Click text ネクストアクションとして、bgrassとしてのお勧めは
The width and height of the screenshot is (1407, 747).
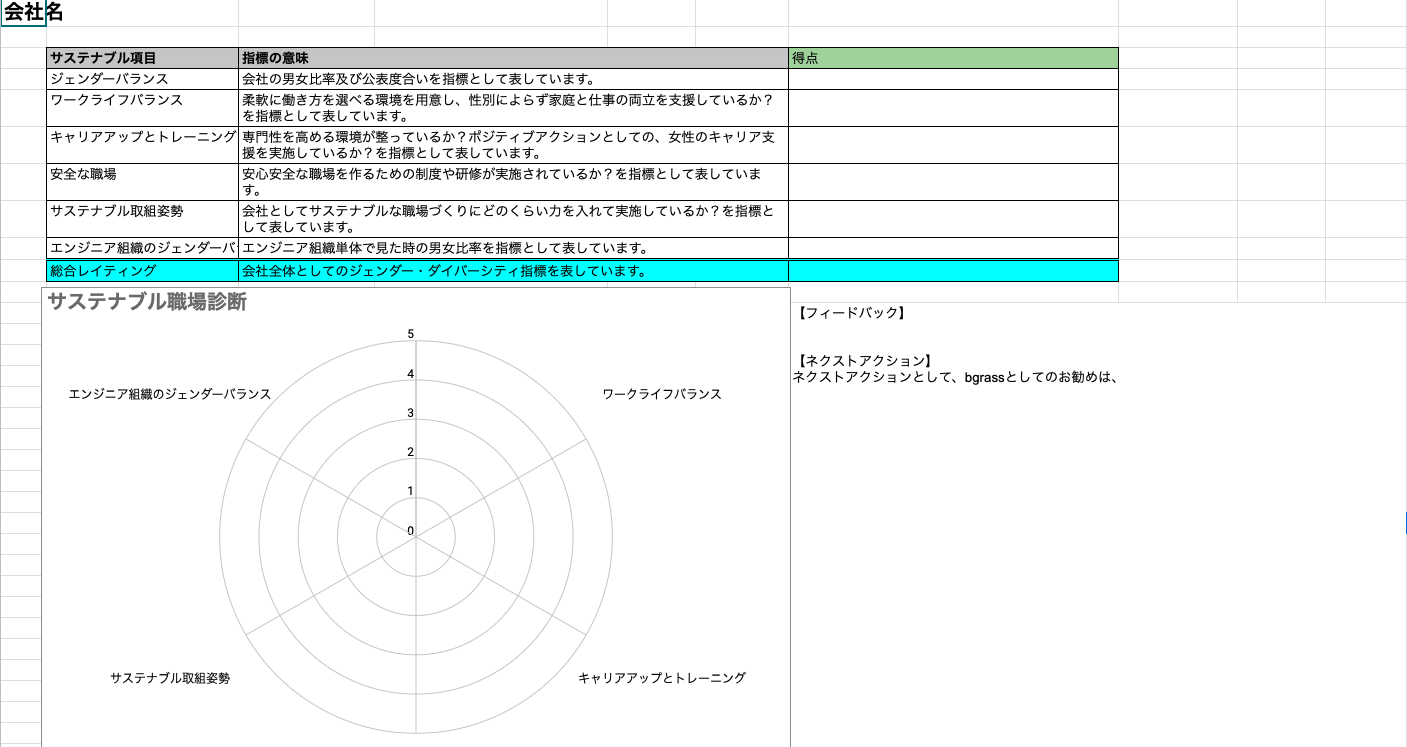point(954,377)
